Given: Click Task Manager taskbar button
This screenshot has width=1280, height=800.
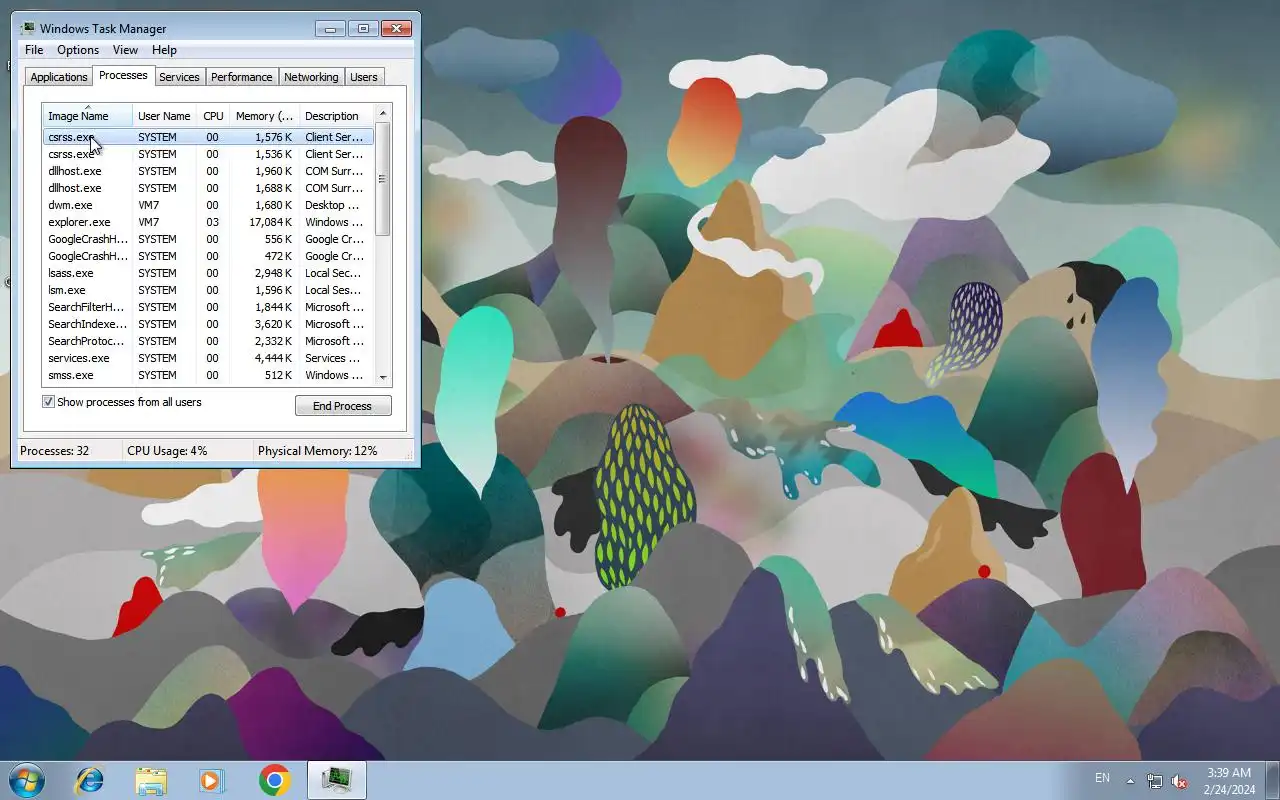Looking at the screenshot, I should [x=337, y=780].
